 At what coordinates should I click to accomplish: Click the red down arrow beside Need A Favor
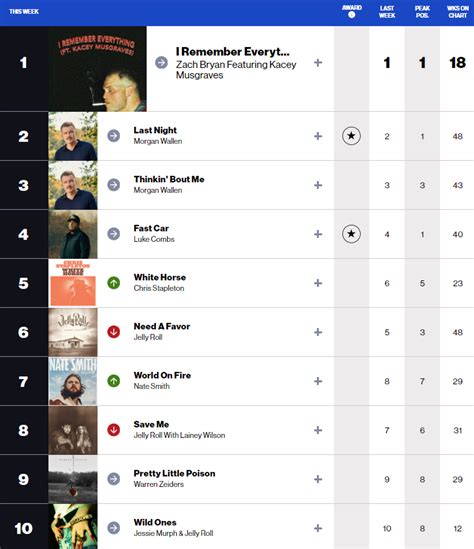[x=113, y=332]
